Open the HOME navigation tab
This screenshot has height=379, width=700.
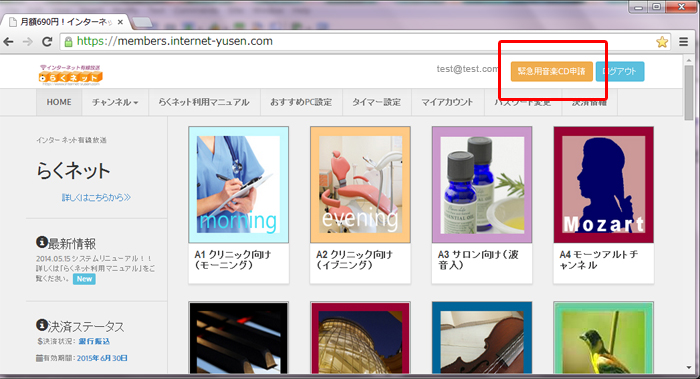[59, 102]
